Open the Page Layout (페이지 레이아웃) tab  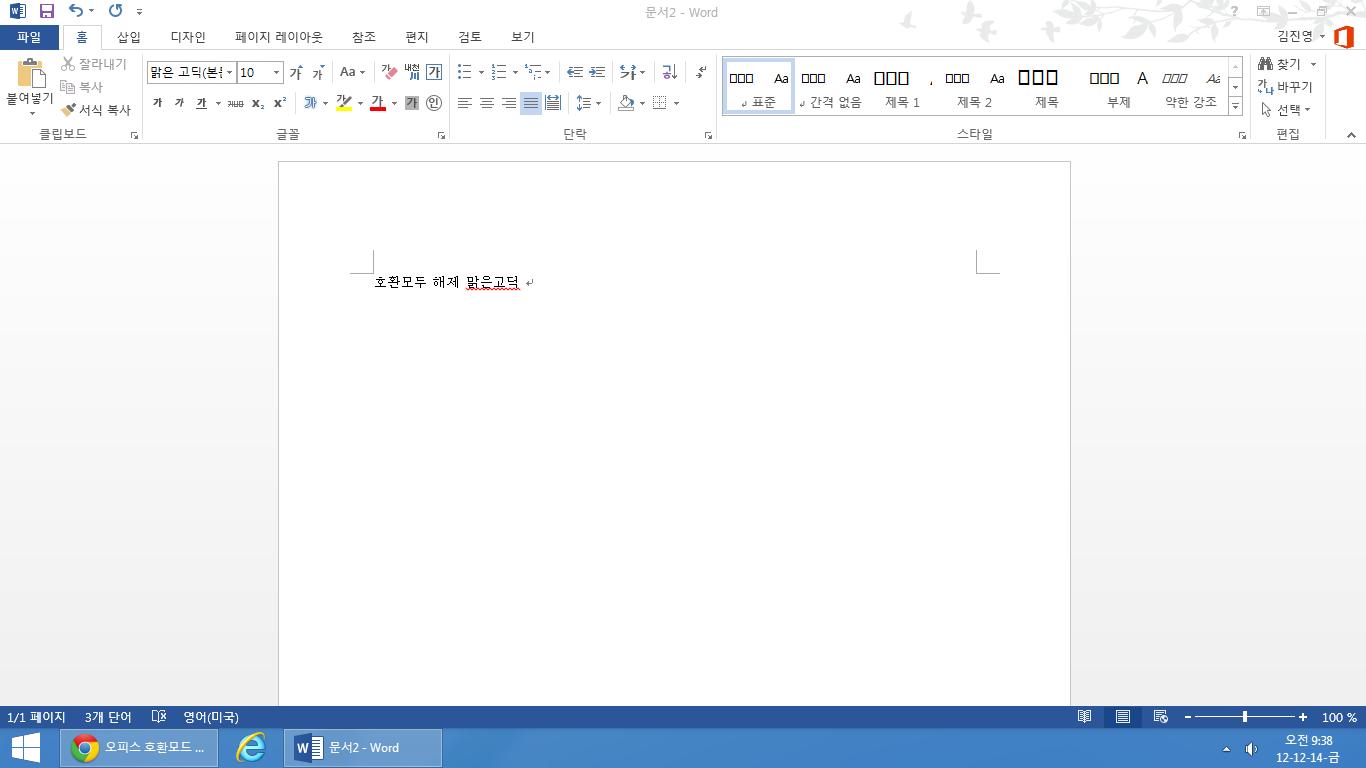279,37
